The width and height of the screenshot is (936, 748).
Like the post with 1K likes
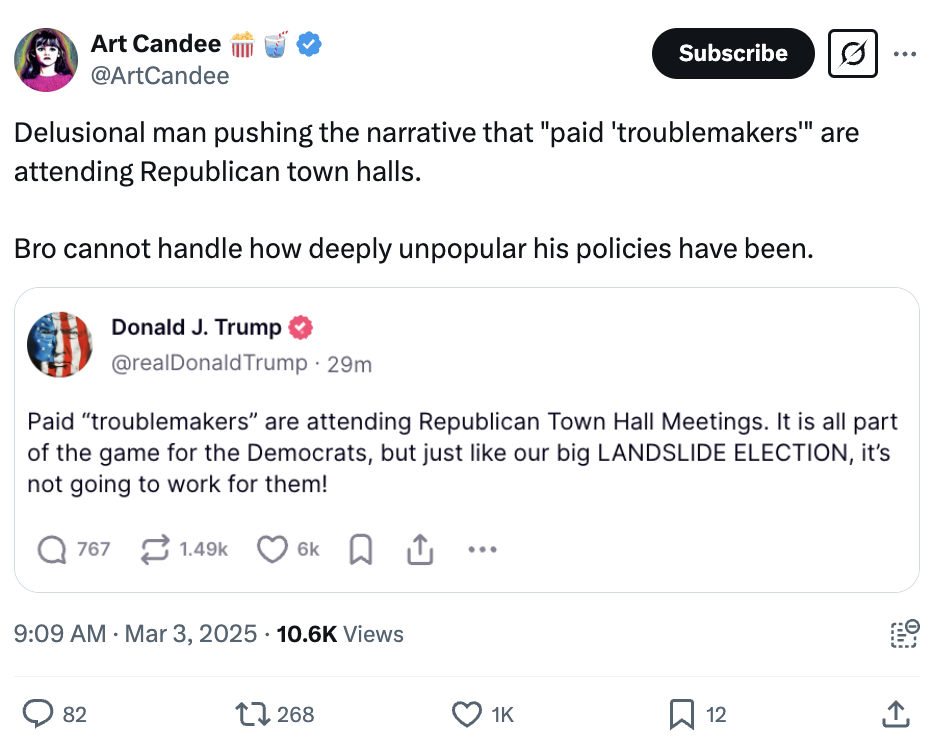click(468, 714)
